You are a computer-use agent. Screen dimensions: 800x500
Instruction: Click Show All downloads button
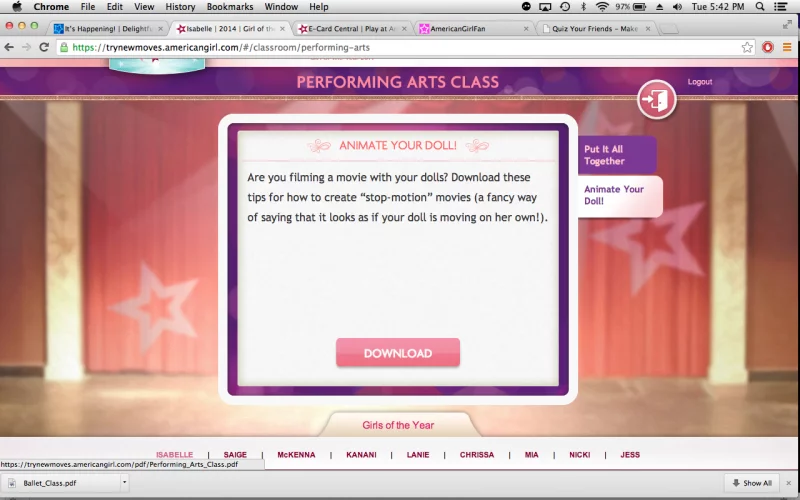[753, 483]
